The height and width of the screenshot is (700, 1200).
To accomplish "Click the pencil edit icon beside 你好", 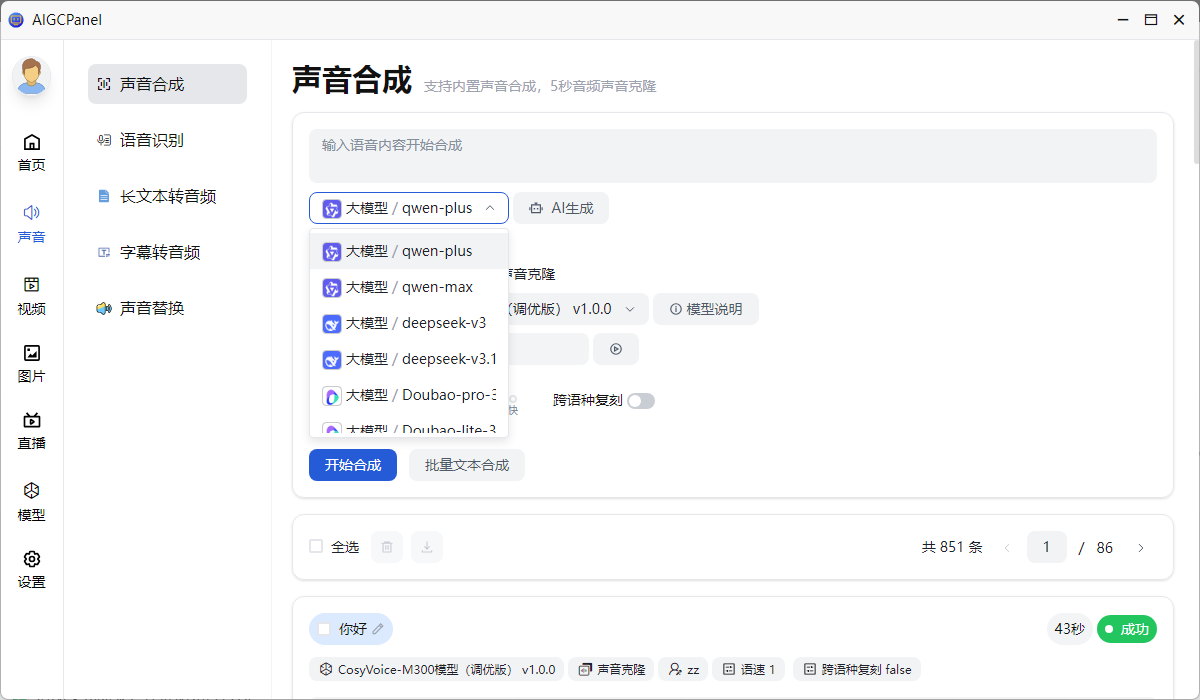I will pyautogui.click(x=378, y=629).
